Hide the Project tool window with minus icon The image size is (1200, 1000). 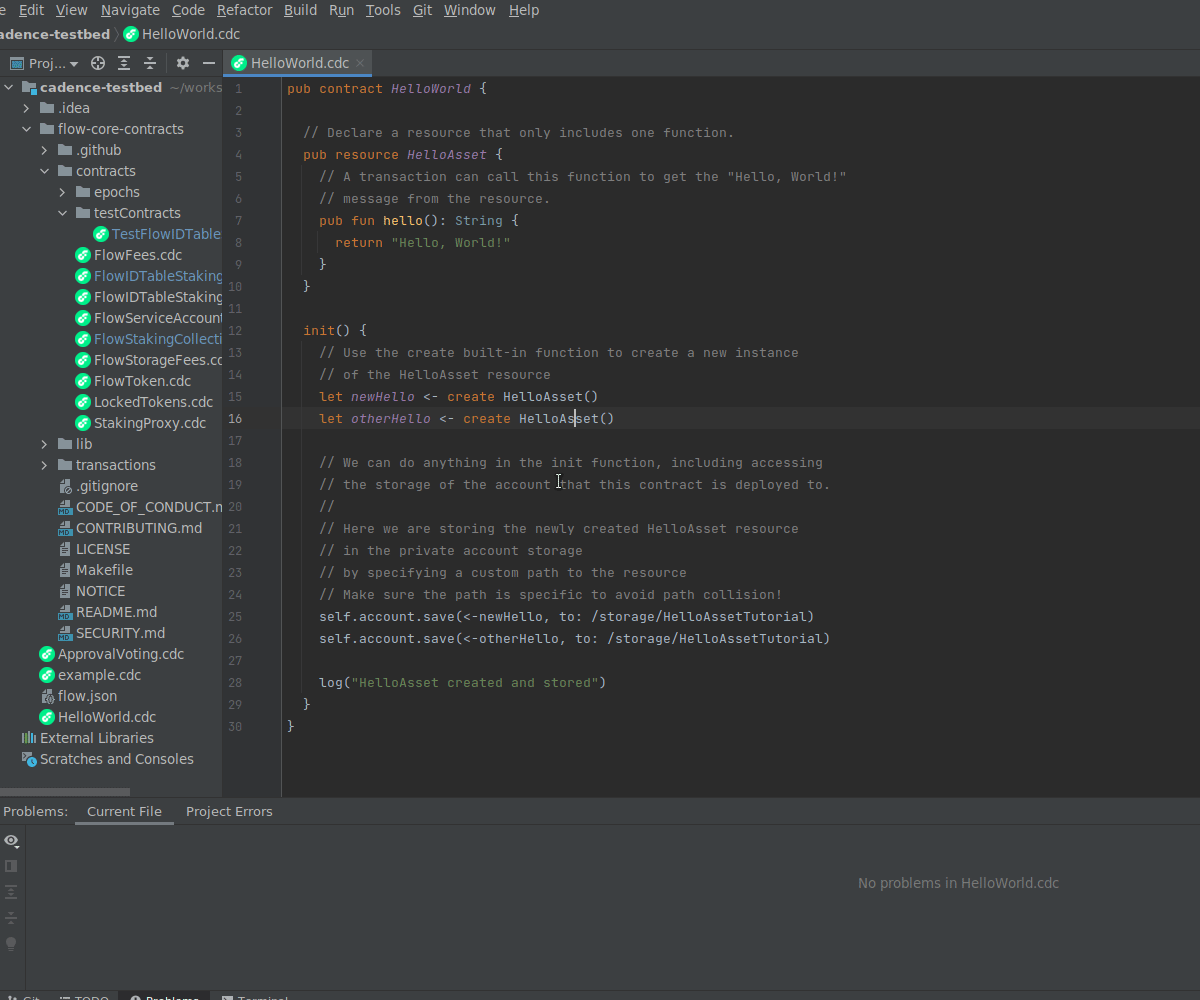(209, 63)
